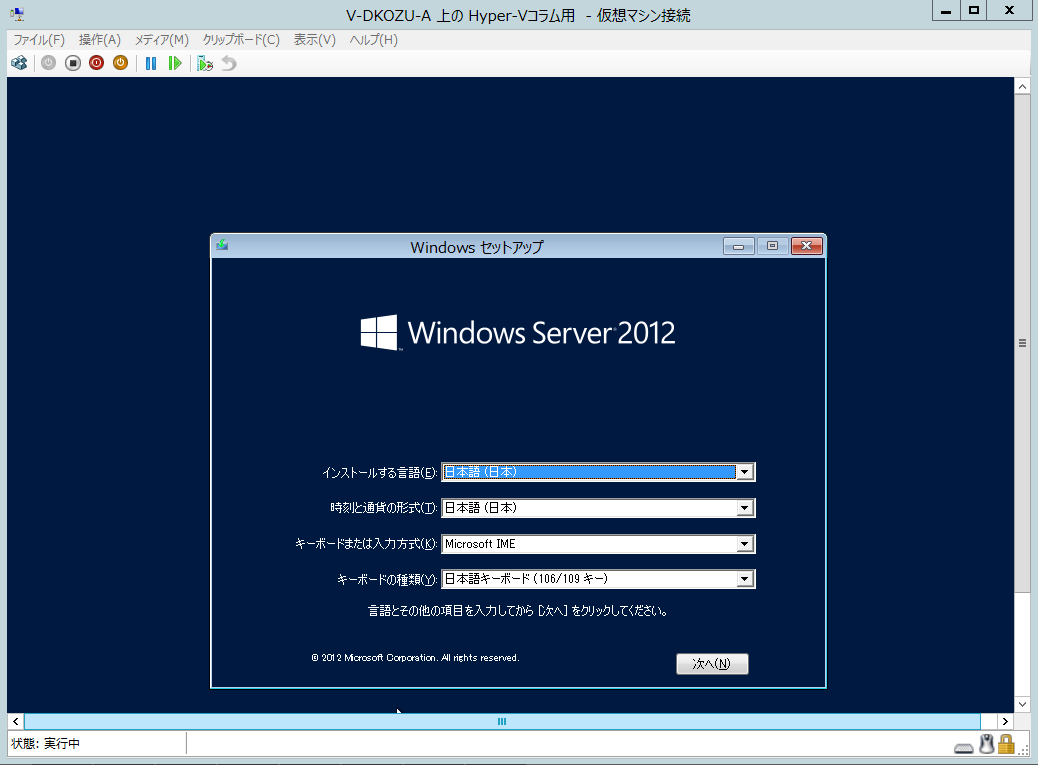Open the メディア(M) menu
Image resolution: width=1038 pixels, height=765 pixels.
[162, 40]
